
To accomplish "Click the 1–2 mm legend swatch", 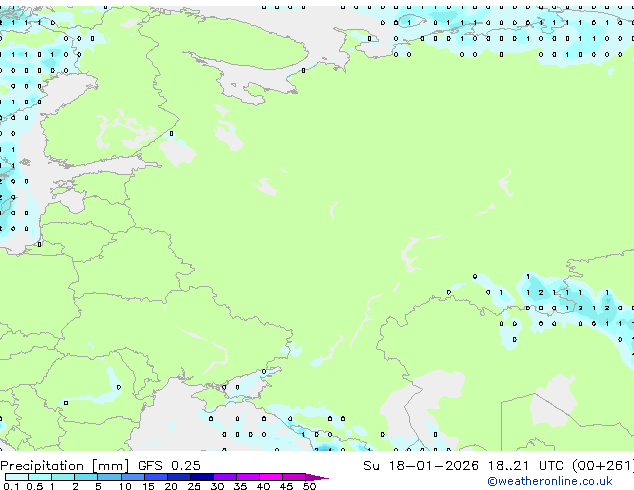I will (x=63, y=477).
